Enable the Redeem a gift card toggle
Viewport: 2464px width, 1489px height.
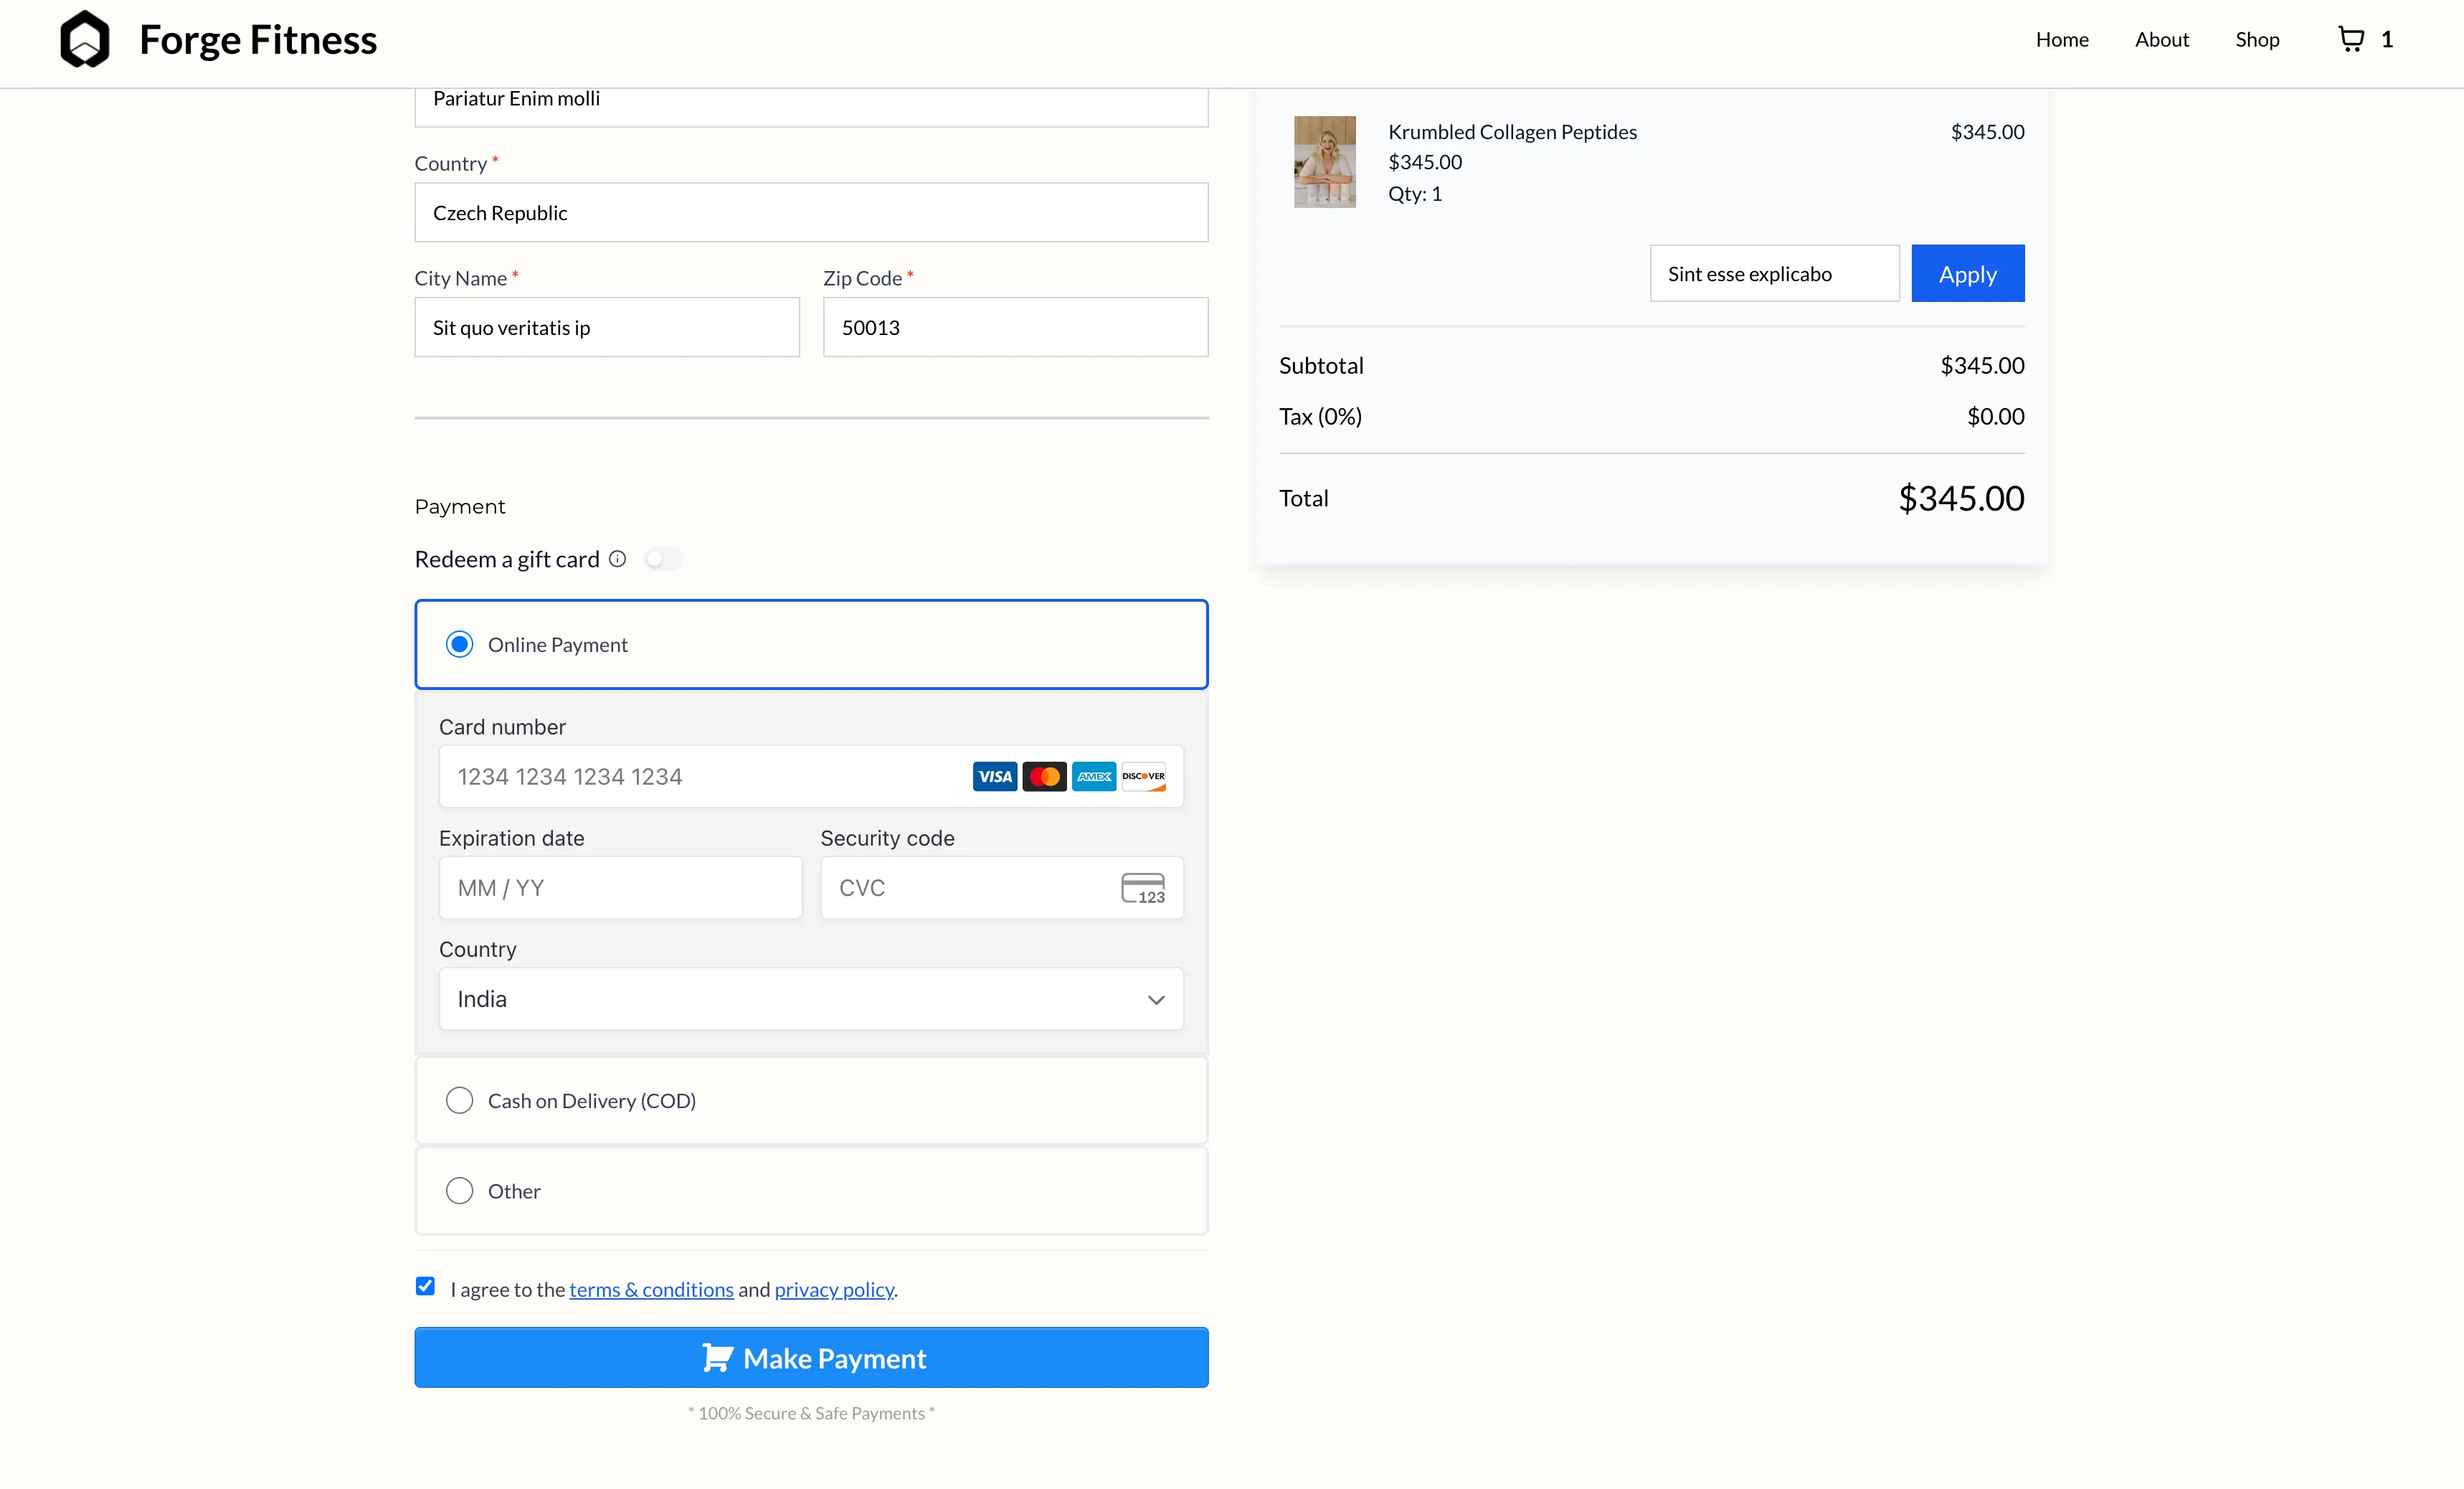point(663,559)
